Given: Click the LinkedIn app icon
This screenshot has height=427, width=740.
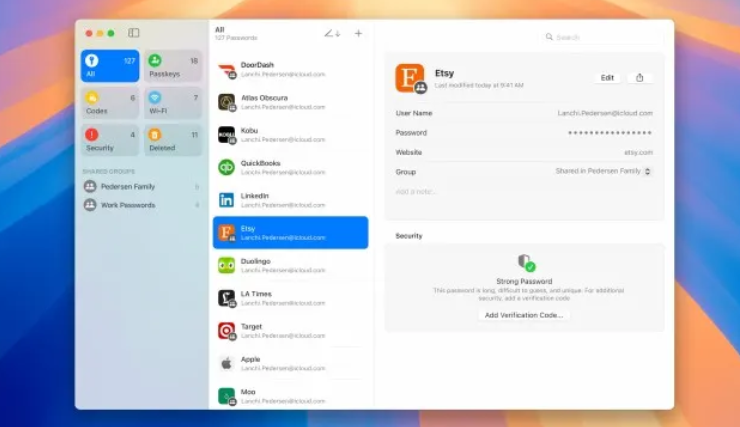Looking at the screenshot, I should (x=227, y=200).
